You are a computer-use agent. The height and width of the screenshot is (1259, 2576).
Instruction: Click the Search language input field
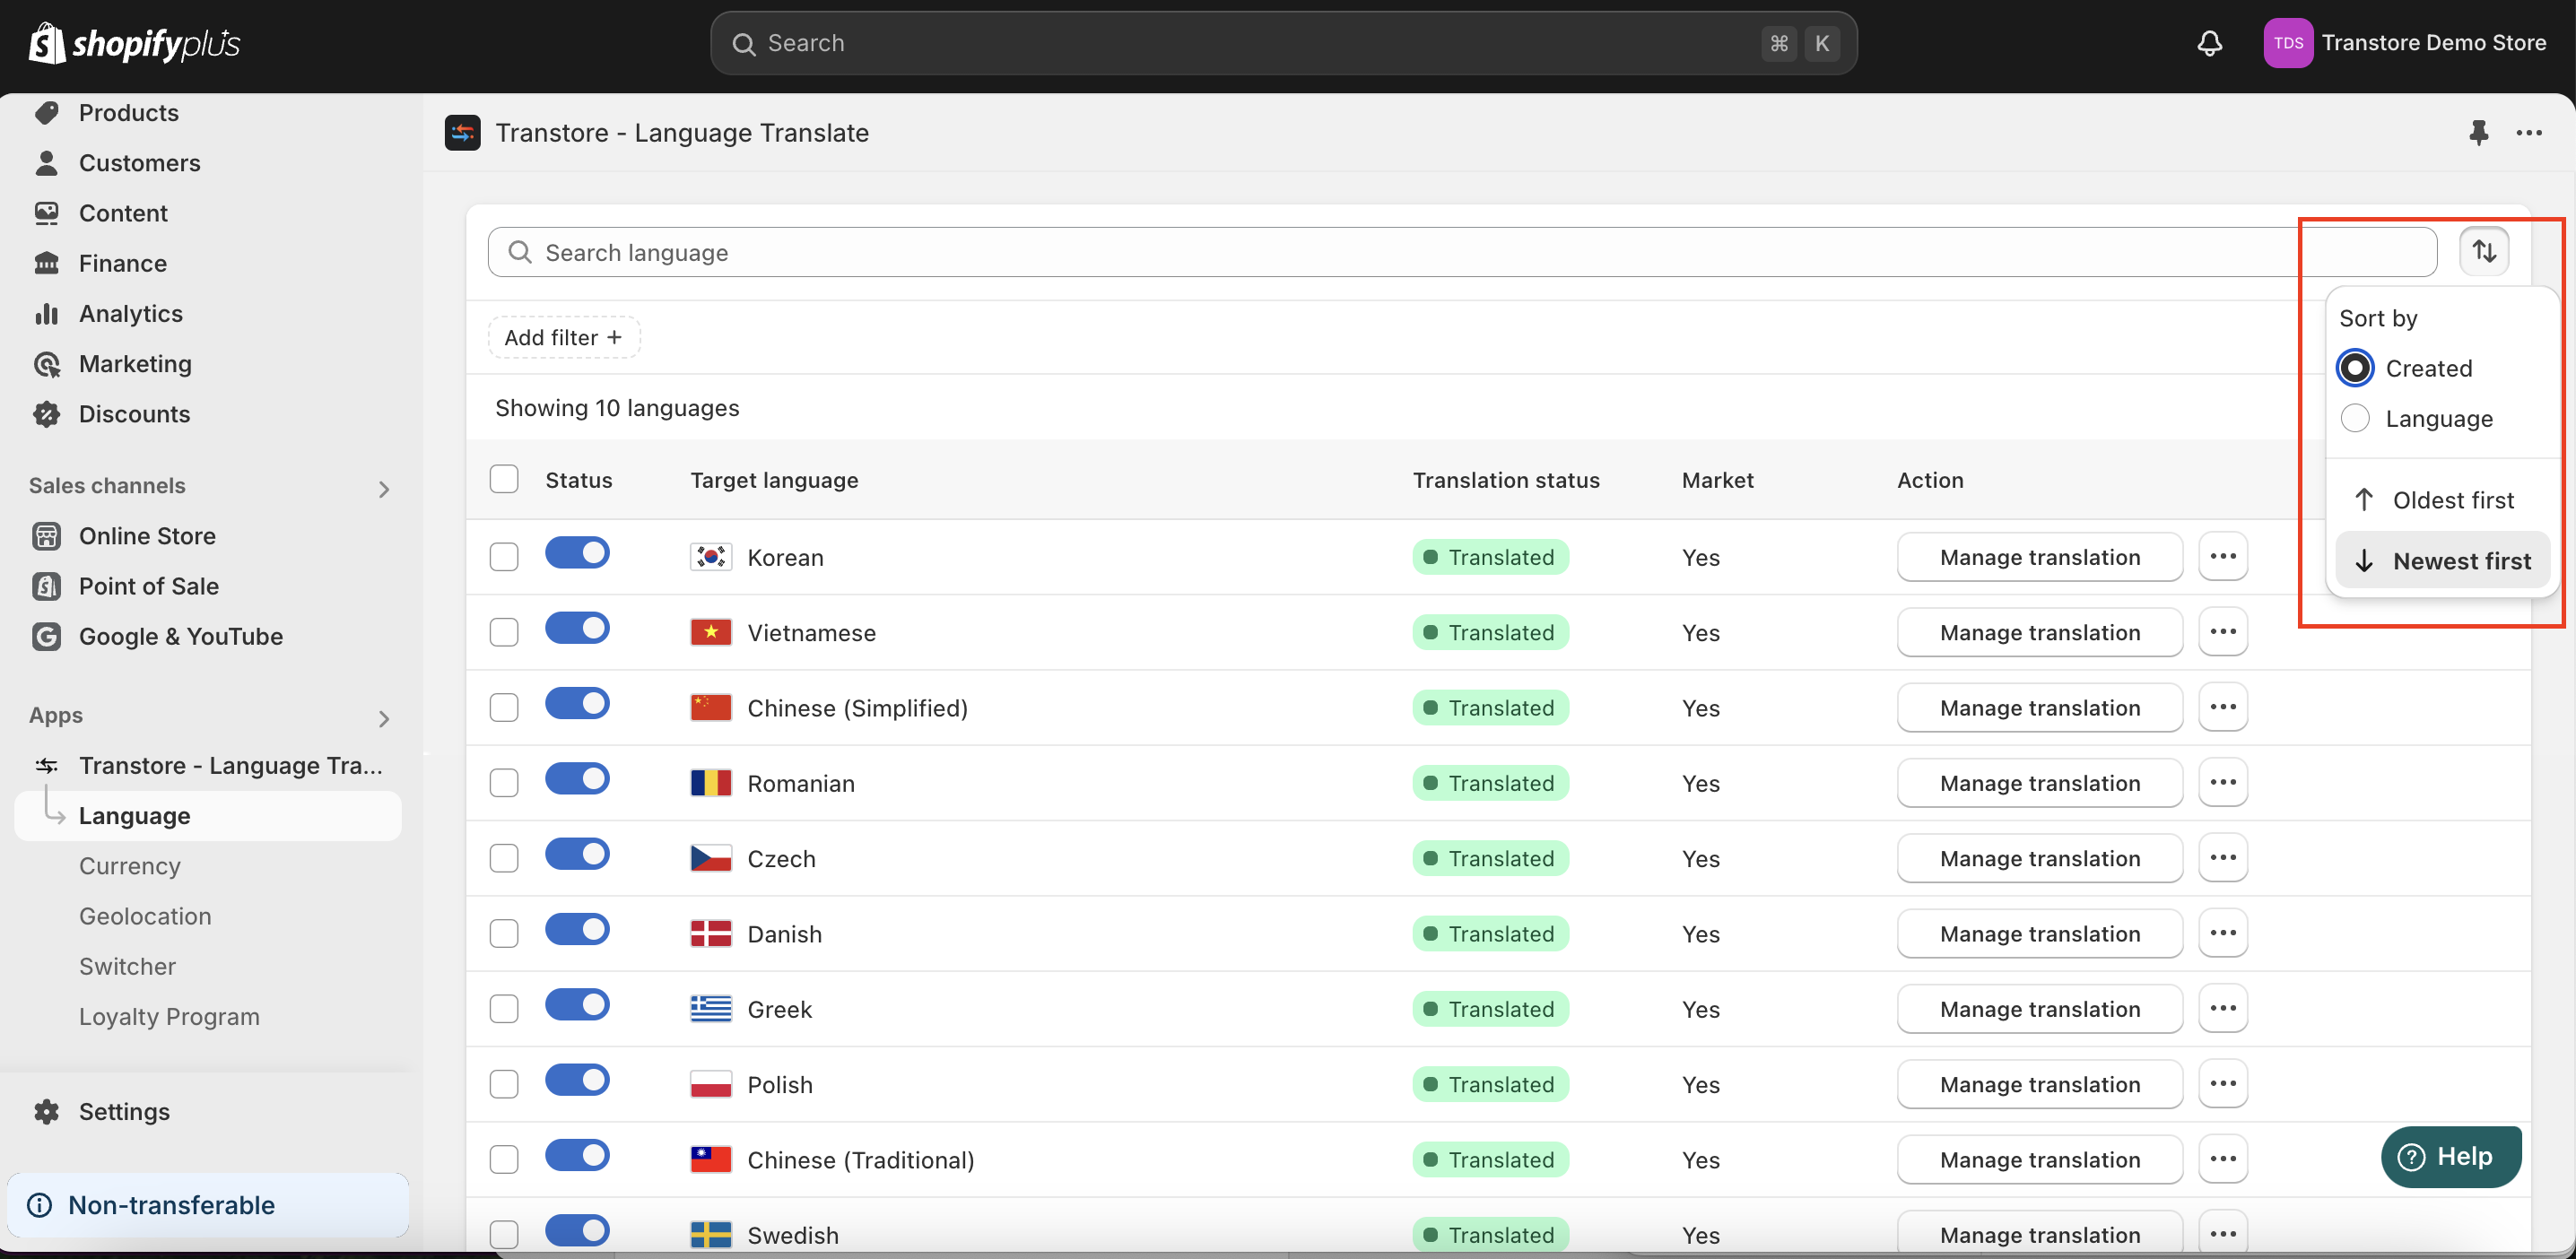pos(1460,252)
